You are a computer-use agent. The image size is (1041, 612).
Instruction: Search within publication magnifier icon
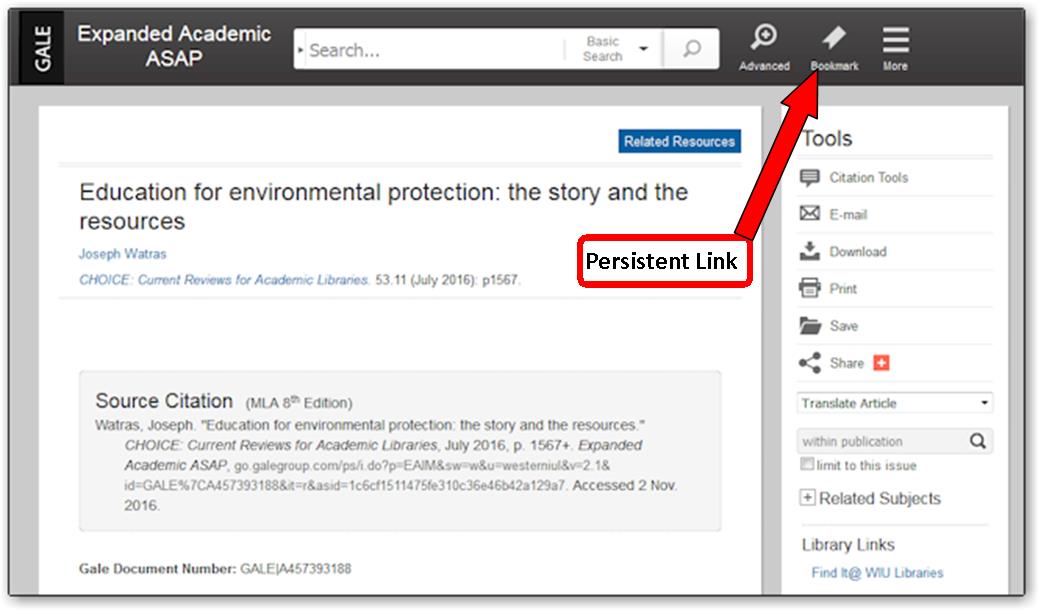(977, 441)
